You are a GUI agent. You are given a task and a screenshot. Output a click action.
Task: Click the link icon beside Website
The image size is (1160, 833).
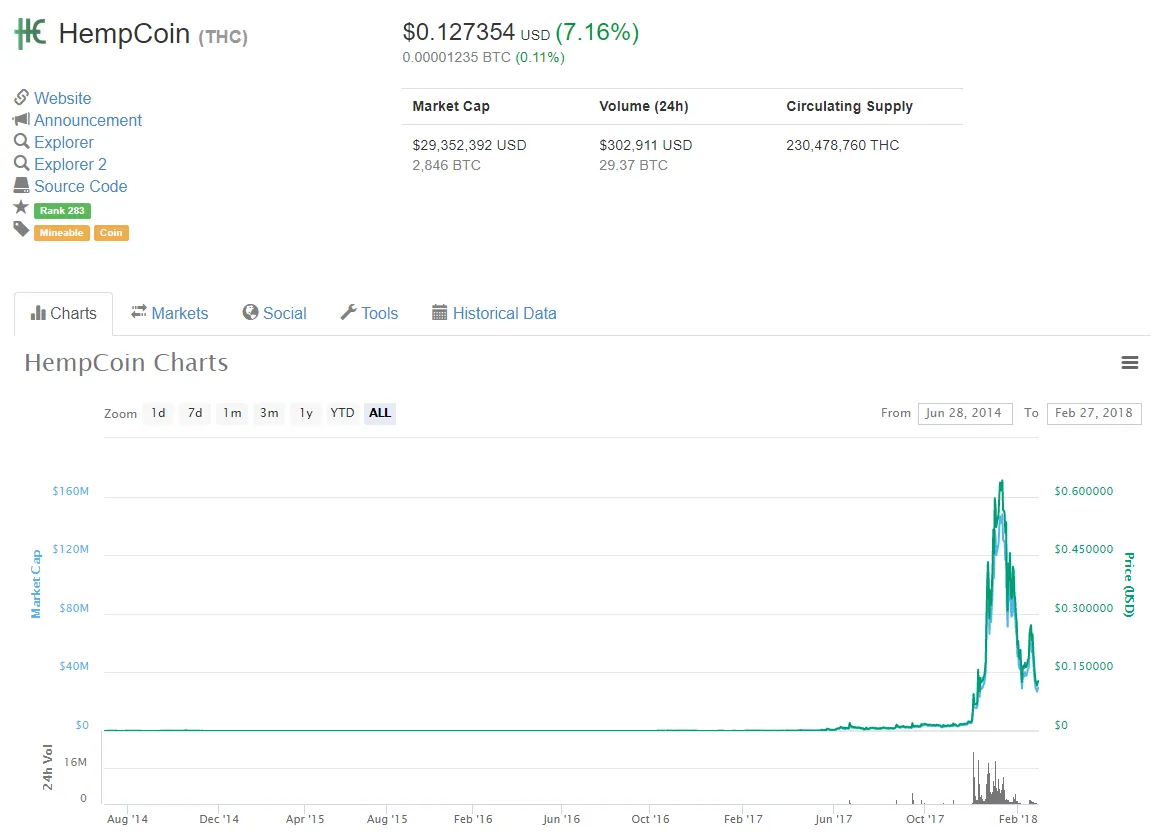pos(21,97)
